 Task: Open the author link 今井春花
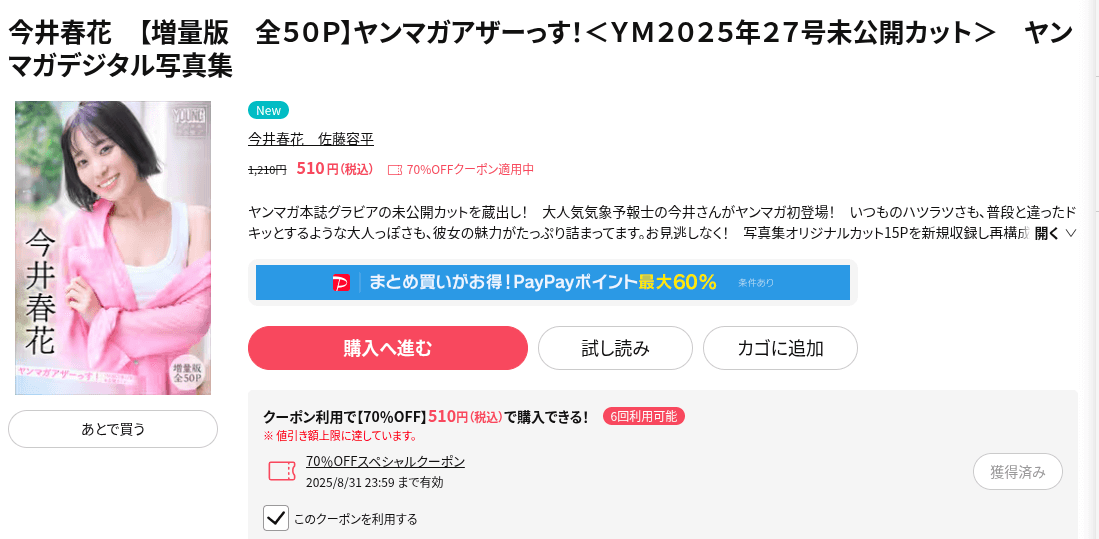(x=276, y=139)
